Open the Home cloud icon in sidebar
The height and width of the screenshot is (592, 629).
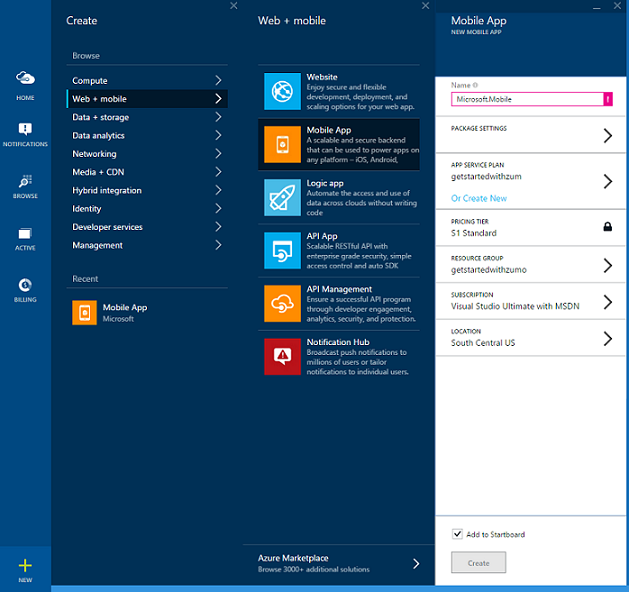25,78
